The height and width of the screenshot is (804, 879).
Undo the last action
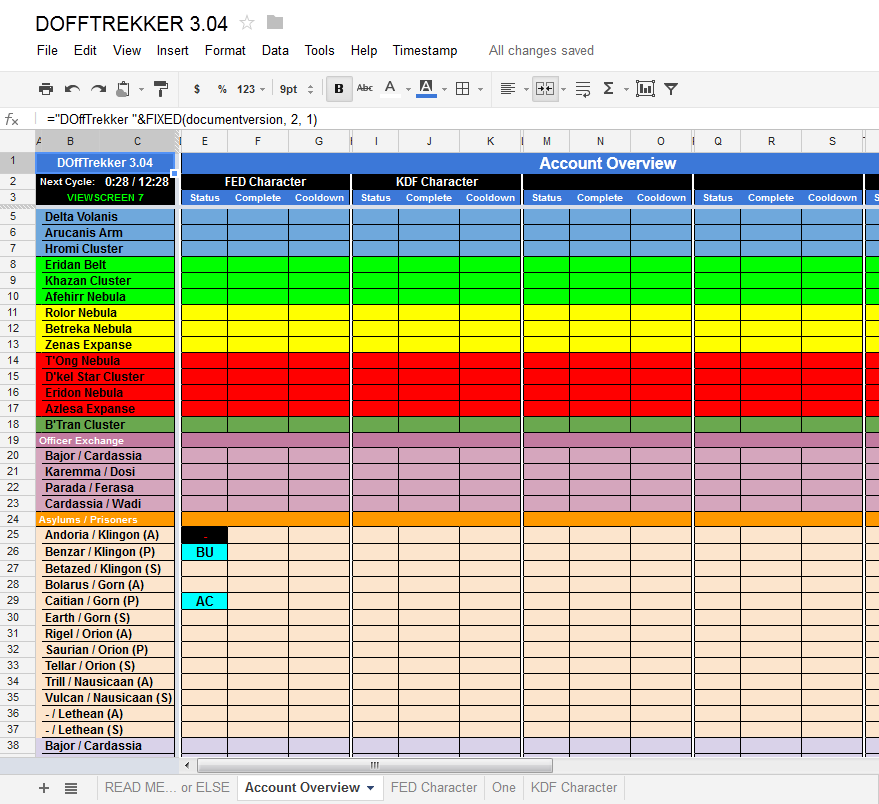pos(72,89)
